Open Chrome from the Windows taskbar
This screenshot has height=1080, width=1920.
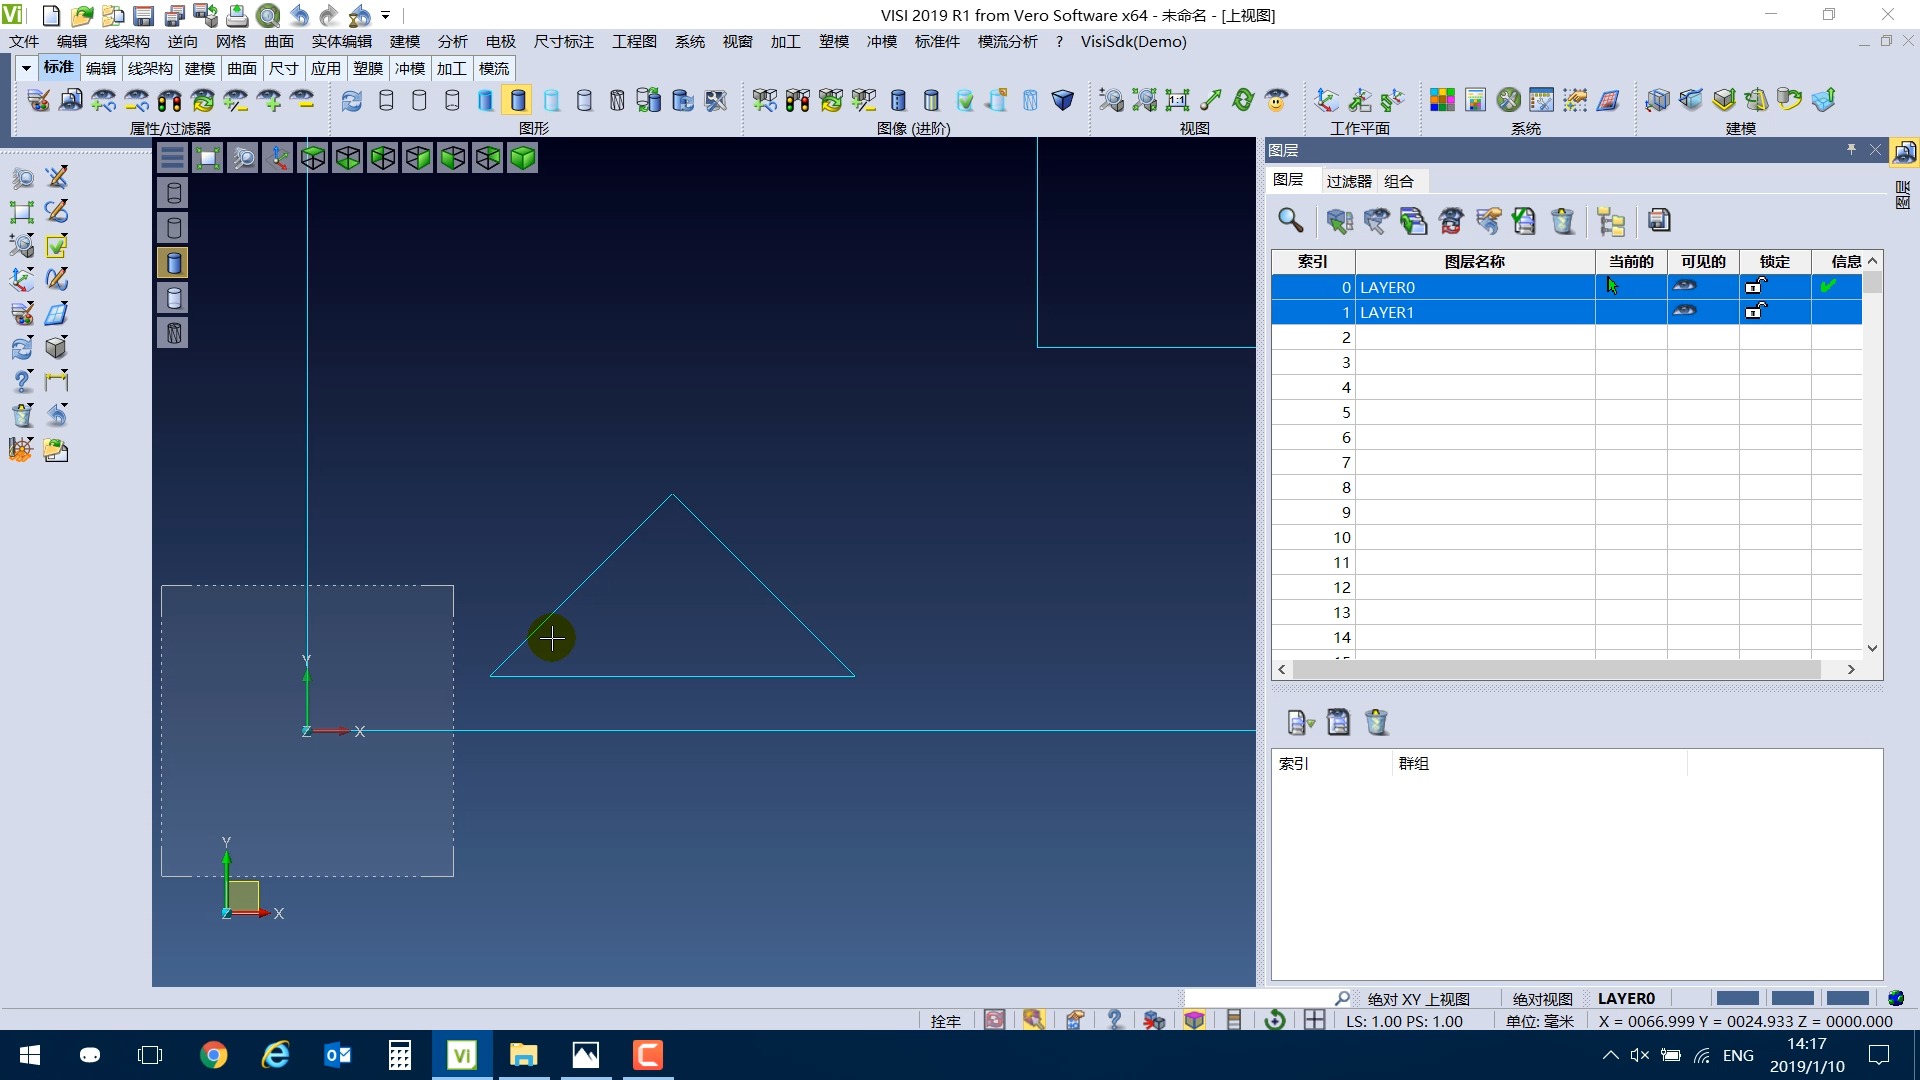click(x=213, y=1055)
